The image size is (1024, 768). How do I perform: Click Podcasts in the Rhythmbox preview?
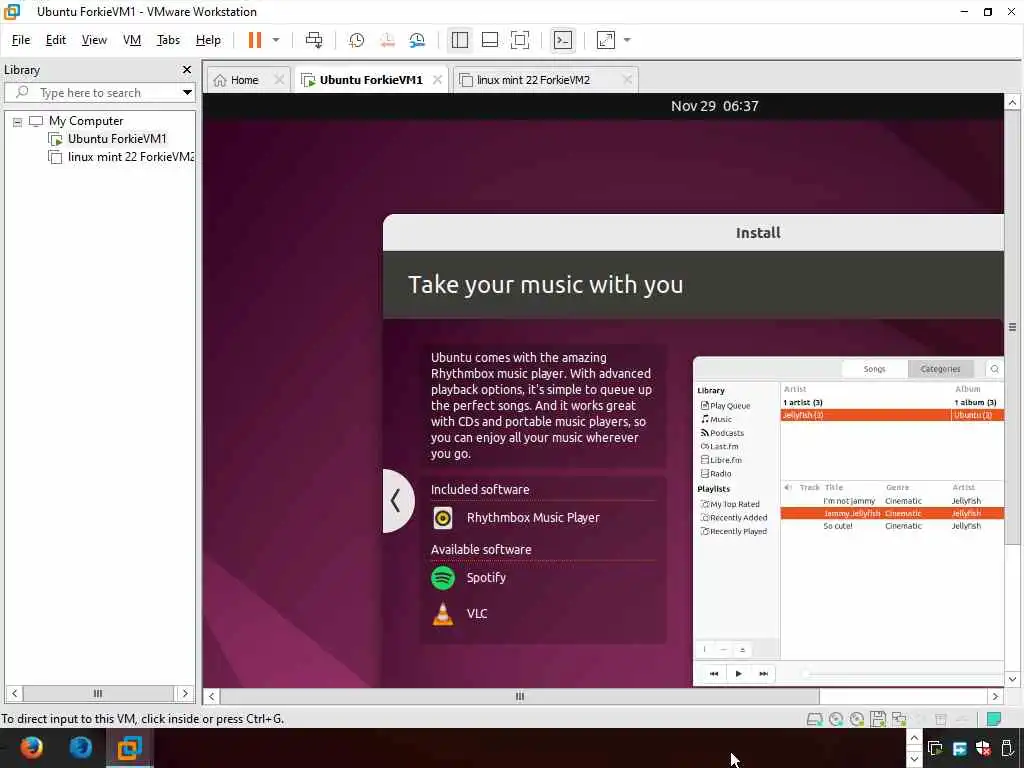722,433
